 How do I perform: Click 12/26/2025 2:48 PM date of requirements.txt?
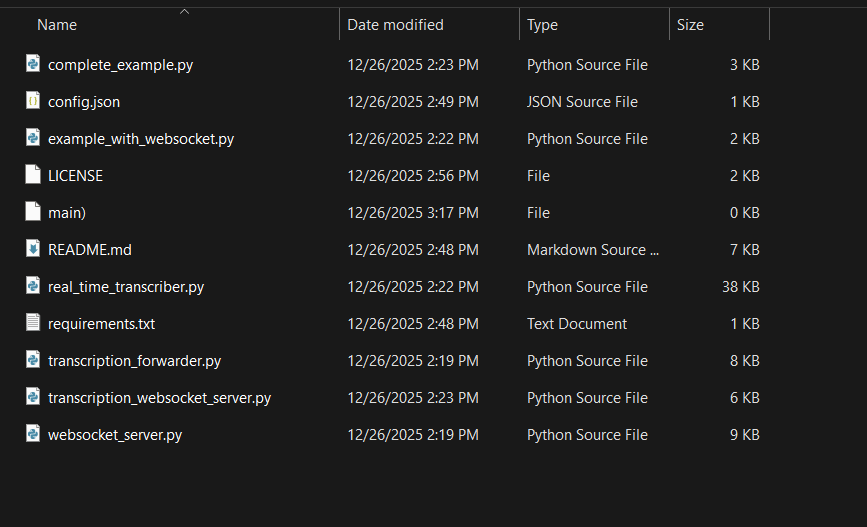tap(413, 324)
